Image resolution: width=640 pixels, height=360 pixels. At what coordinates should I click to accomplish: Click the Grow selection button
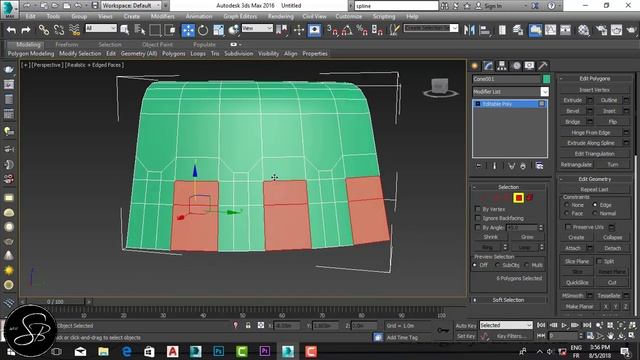(x=527, y=237)
